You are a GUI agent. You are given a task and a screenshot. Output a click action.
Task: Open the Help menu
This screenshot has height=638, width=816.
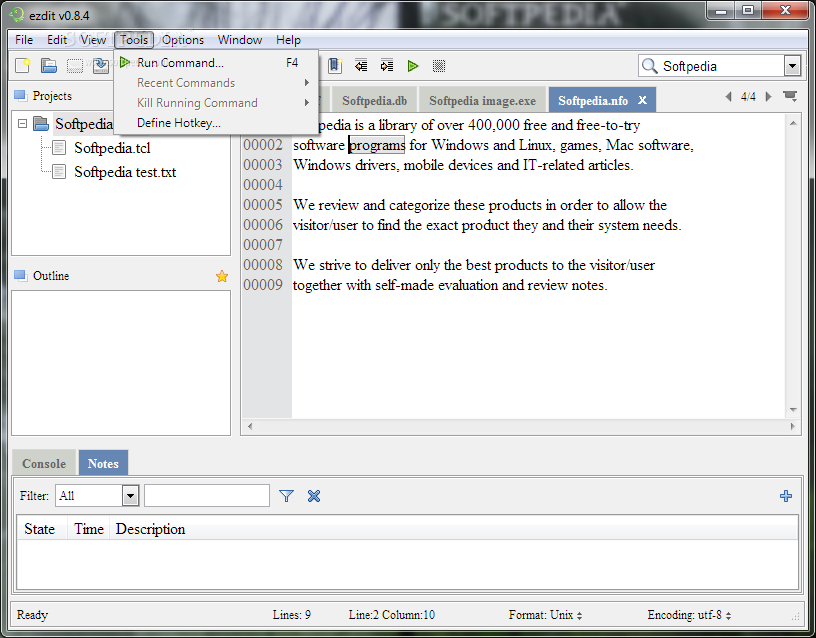coord(288,40)
